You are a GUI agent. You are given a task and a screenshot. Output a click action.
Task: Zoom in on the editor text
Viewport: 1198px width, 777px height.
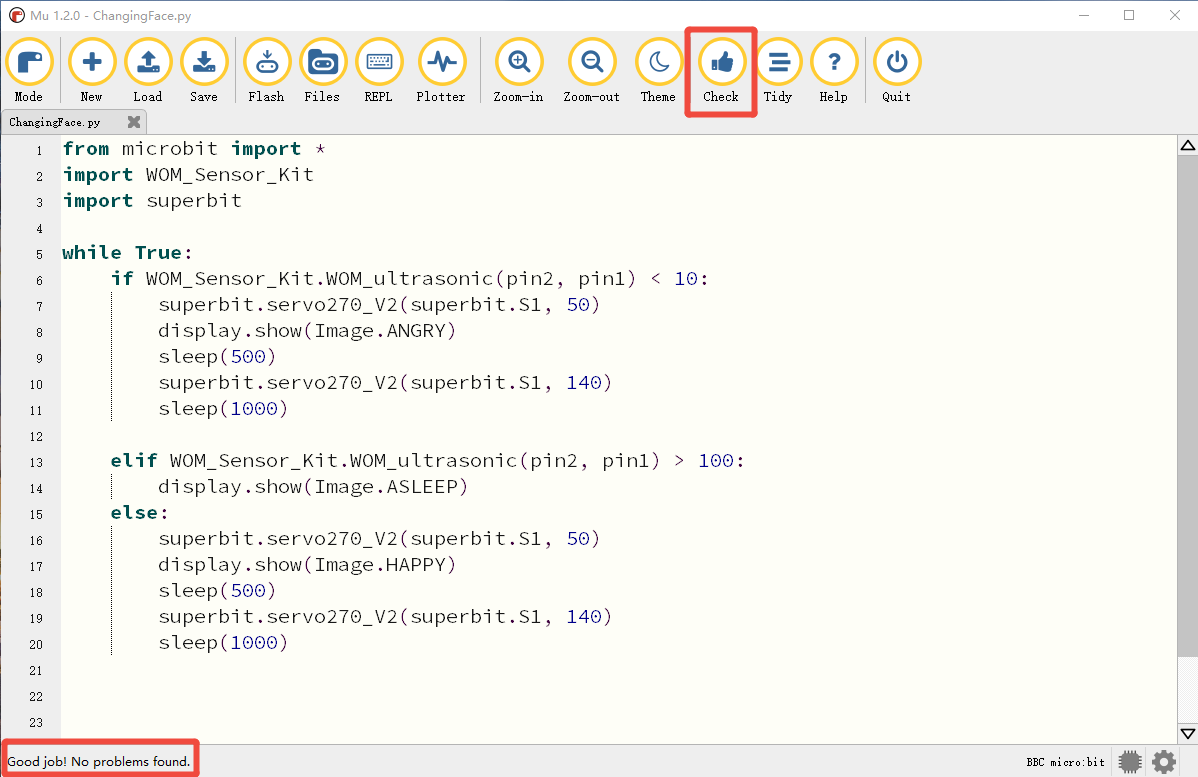(519, 70)
